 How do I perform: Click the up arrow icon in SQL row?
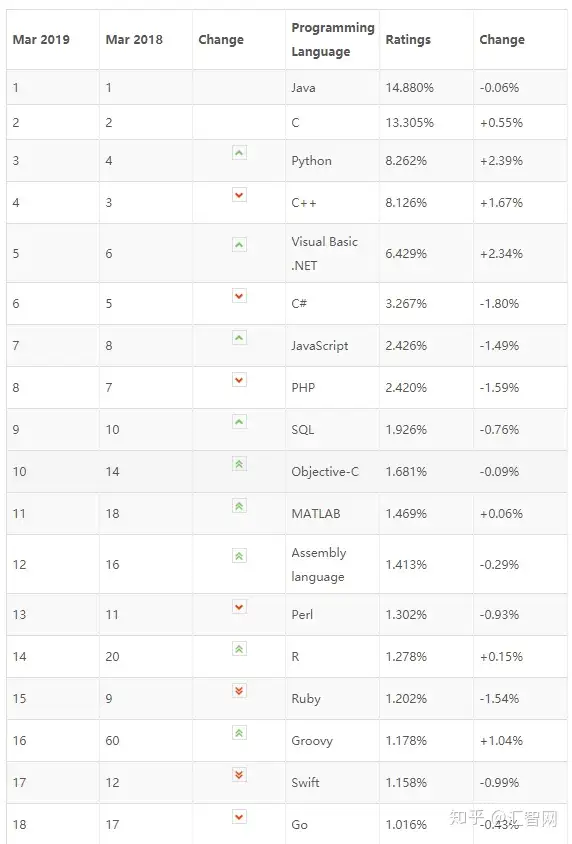[239, 421]
